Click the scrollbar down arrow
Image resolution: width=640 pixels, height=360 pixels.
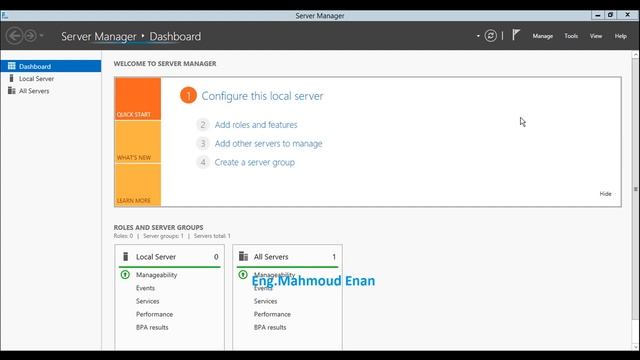636,347
